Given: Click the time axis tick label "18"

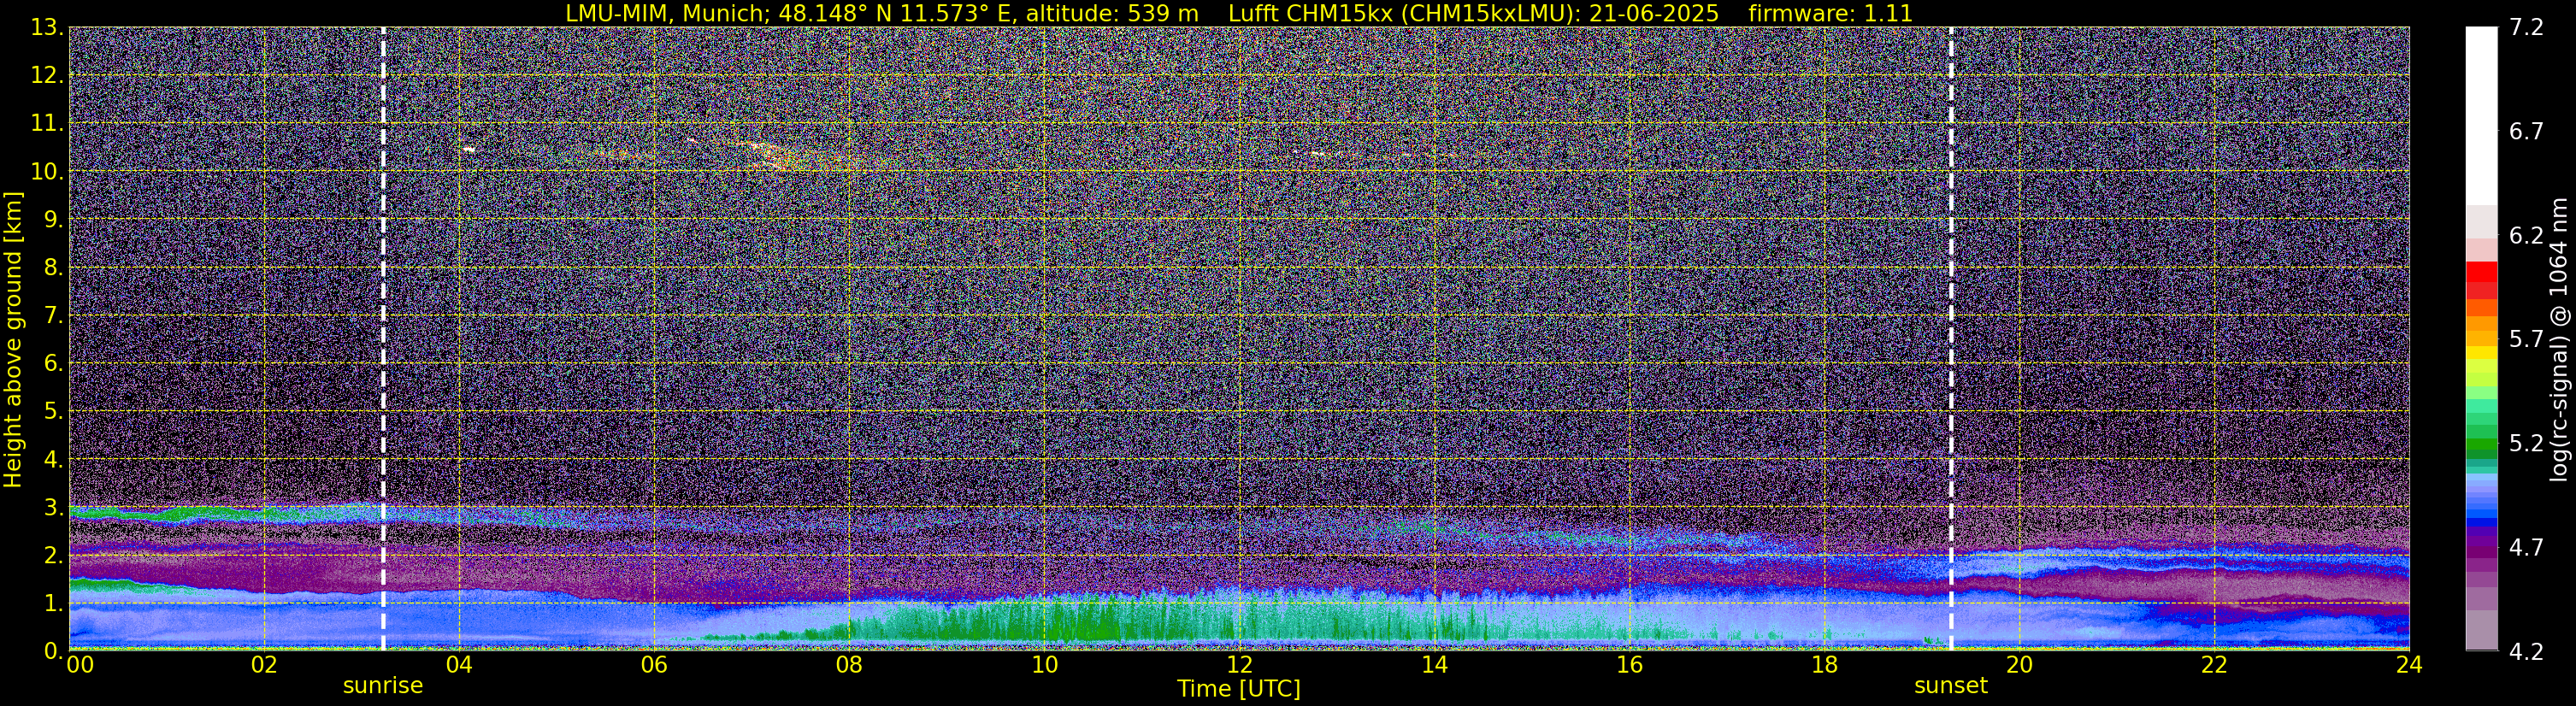Looking at the screenshot, I should 1824,665.
